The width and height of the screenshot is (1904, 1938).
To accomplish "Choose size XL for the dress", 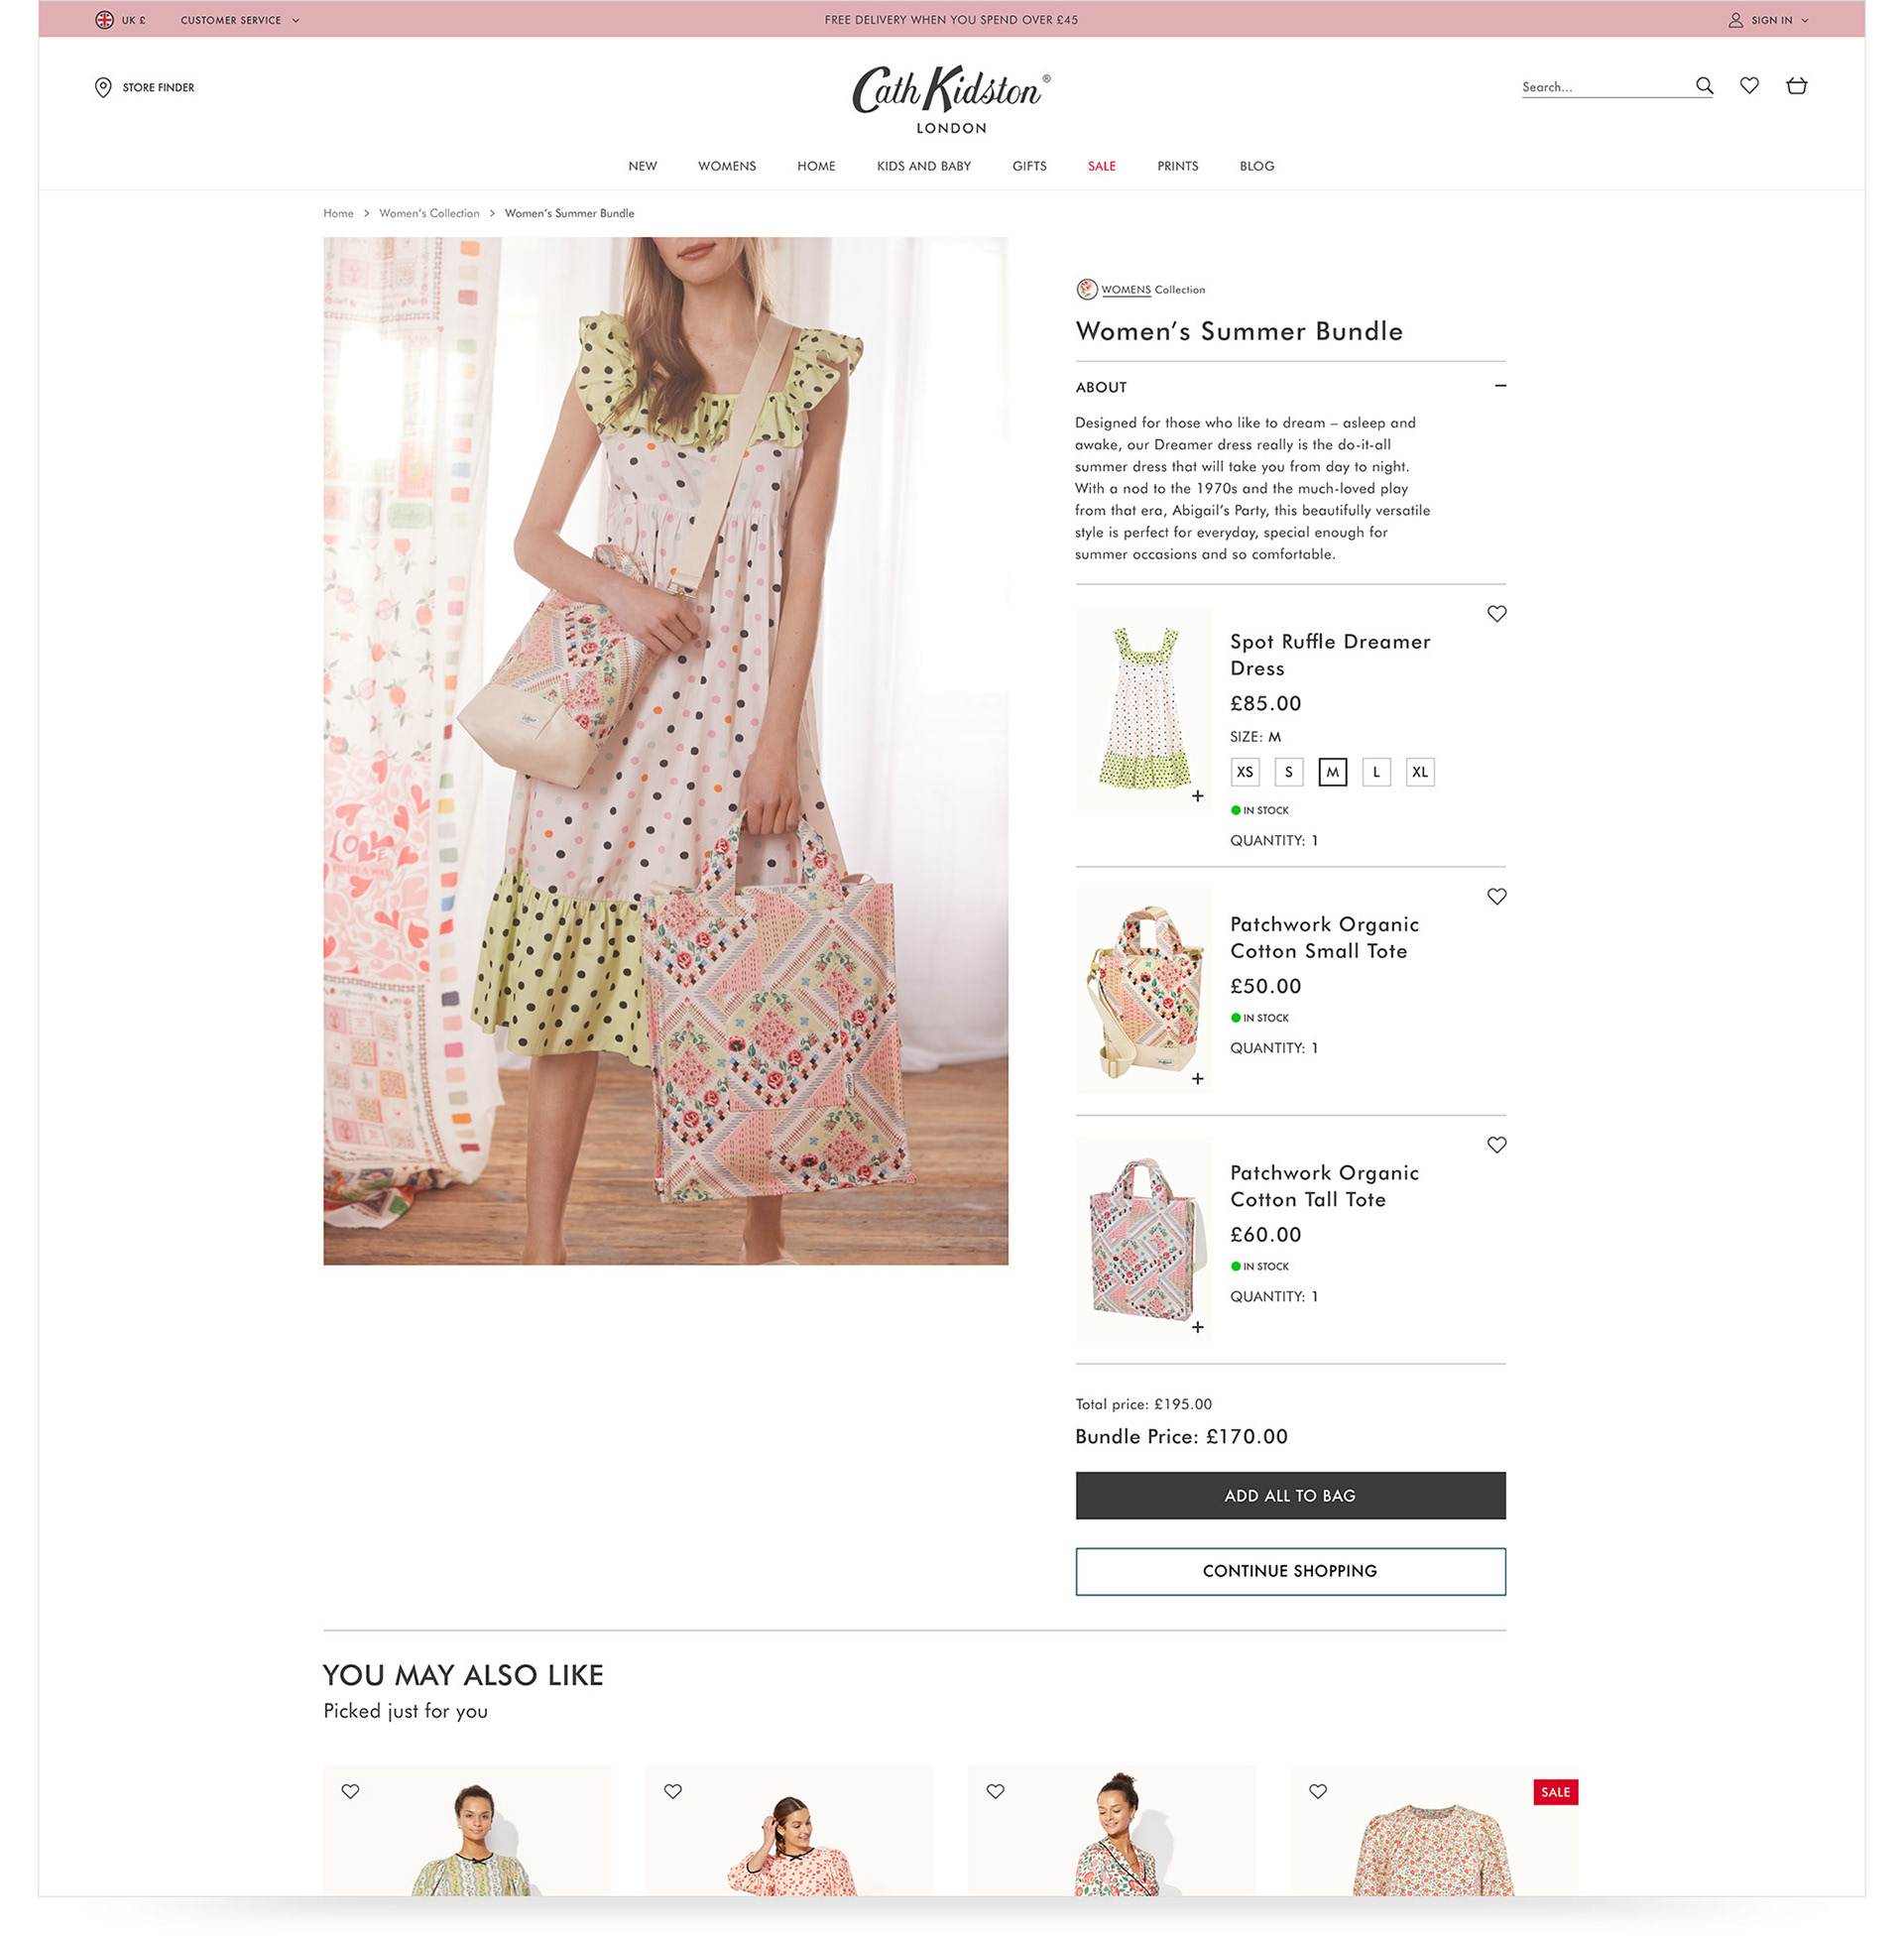I will (1420, 772).
